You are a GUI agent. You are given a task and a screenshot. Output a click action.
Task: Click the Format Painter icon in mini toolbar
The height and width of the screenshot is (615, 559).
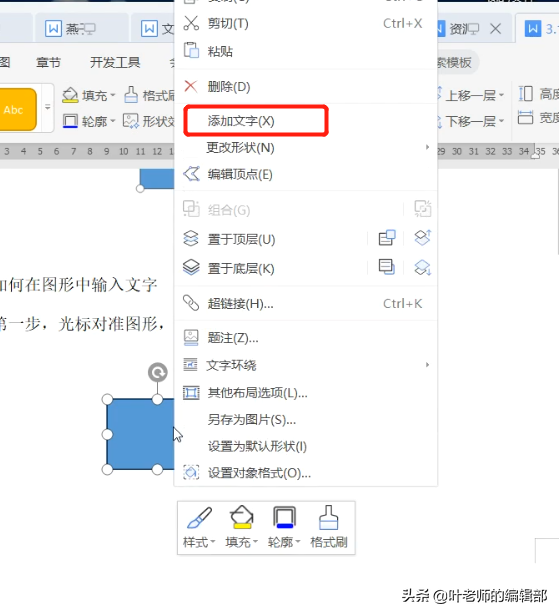328,517
